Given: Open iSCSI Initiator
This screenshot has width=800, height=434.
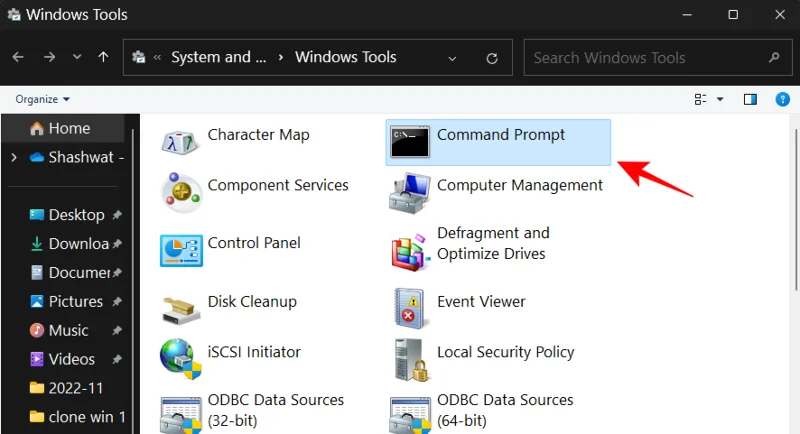Looking at the screenshot, I should pyautogui.click(x=253, y=352).
